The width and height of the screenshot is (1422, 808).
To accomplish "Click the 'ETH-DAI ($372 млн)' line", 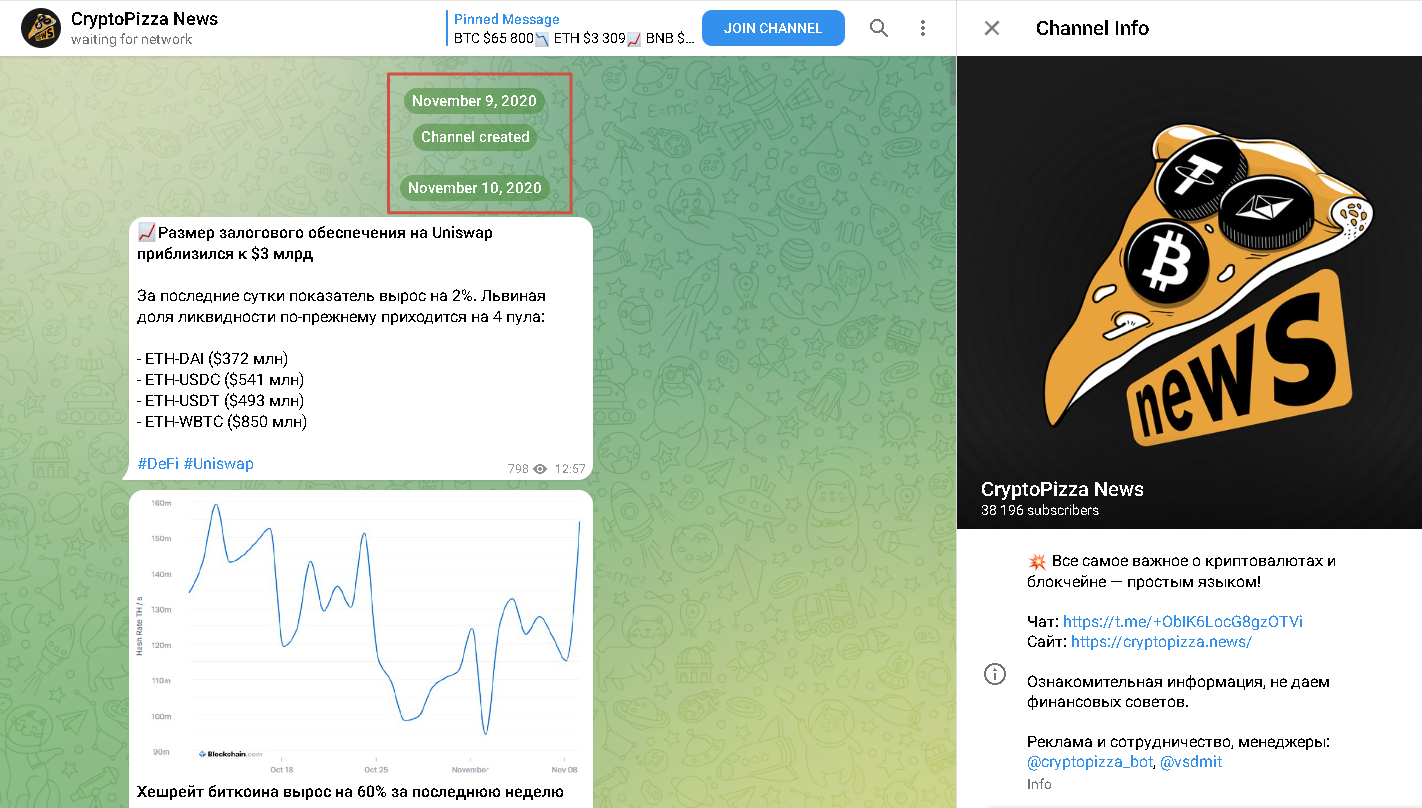I will [212, 359].
